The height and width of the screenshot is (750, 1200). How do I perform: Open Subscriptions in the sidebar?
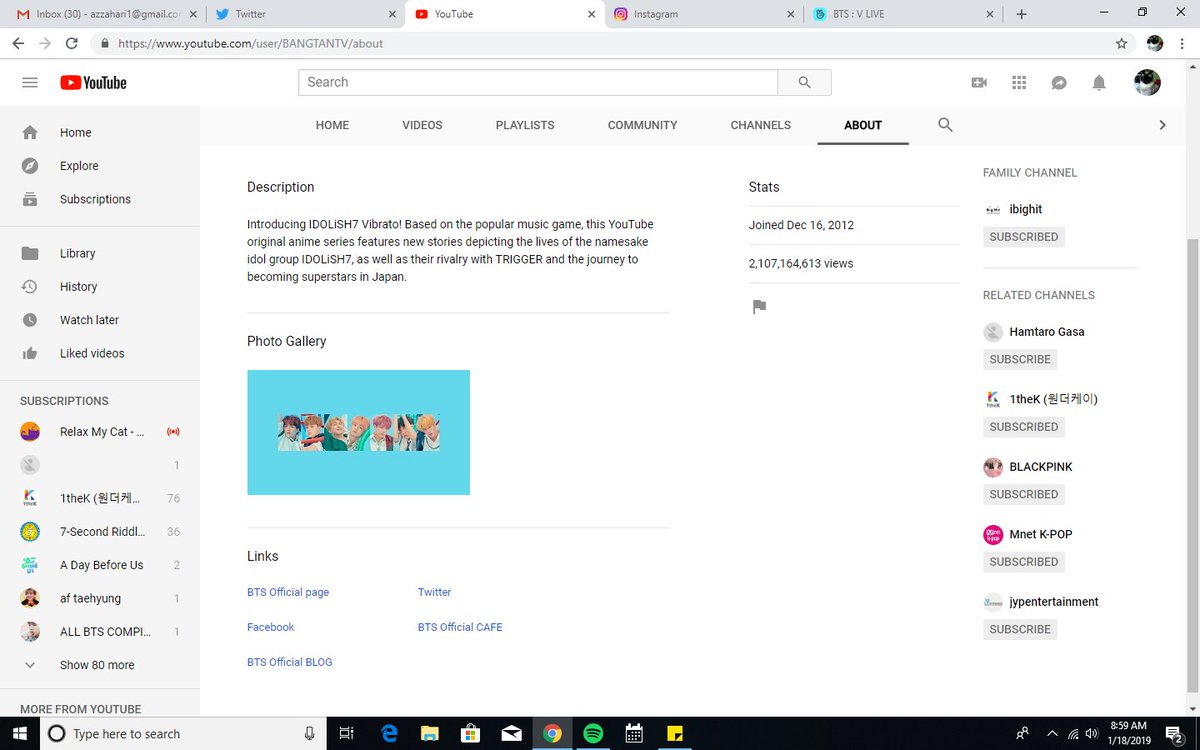click(x=100, y=199)
